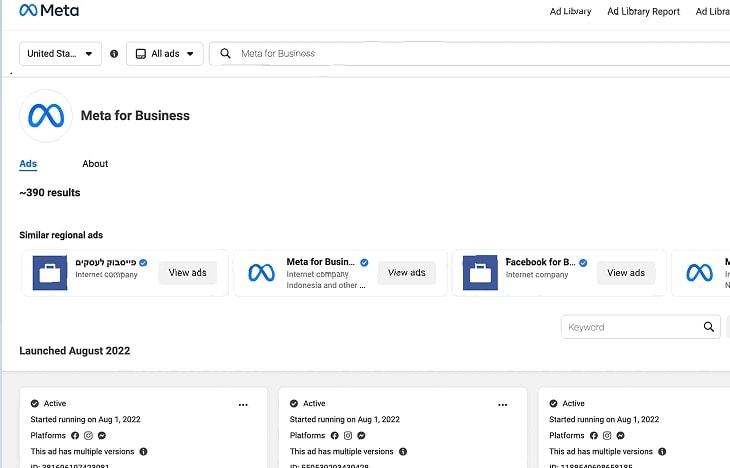Open the Ad Library Report link

[x=643, y=12]
